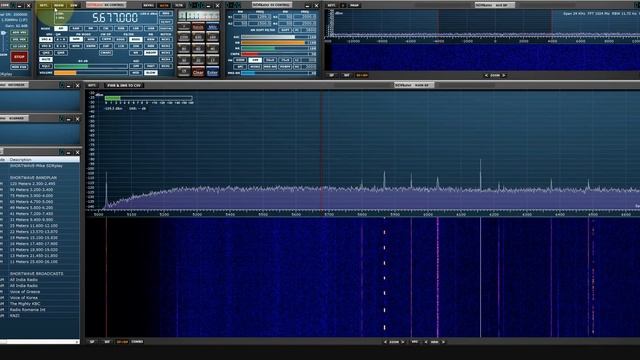Viewport: 640px width, 360px height.
Task: Click keypad MHz button
Action: tap(212, 27)
